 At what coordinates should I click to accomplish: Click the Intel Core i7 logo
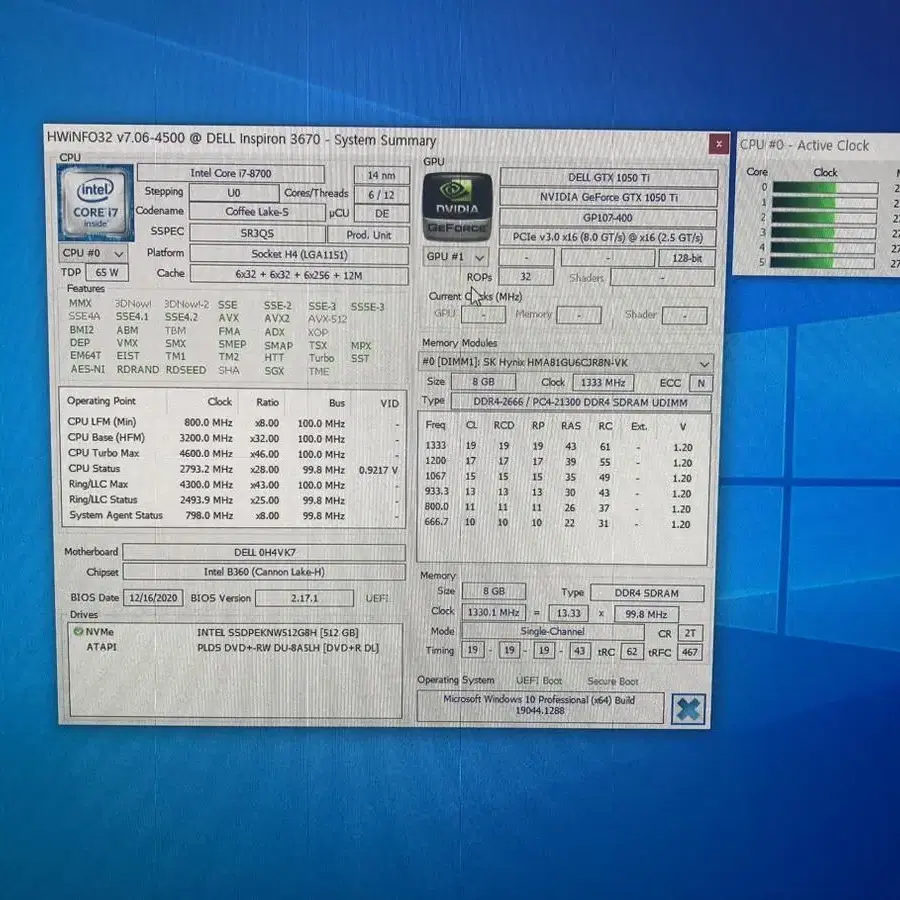95,202
